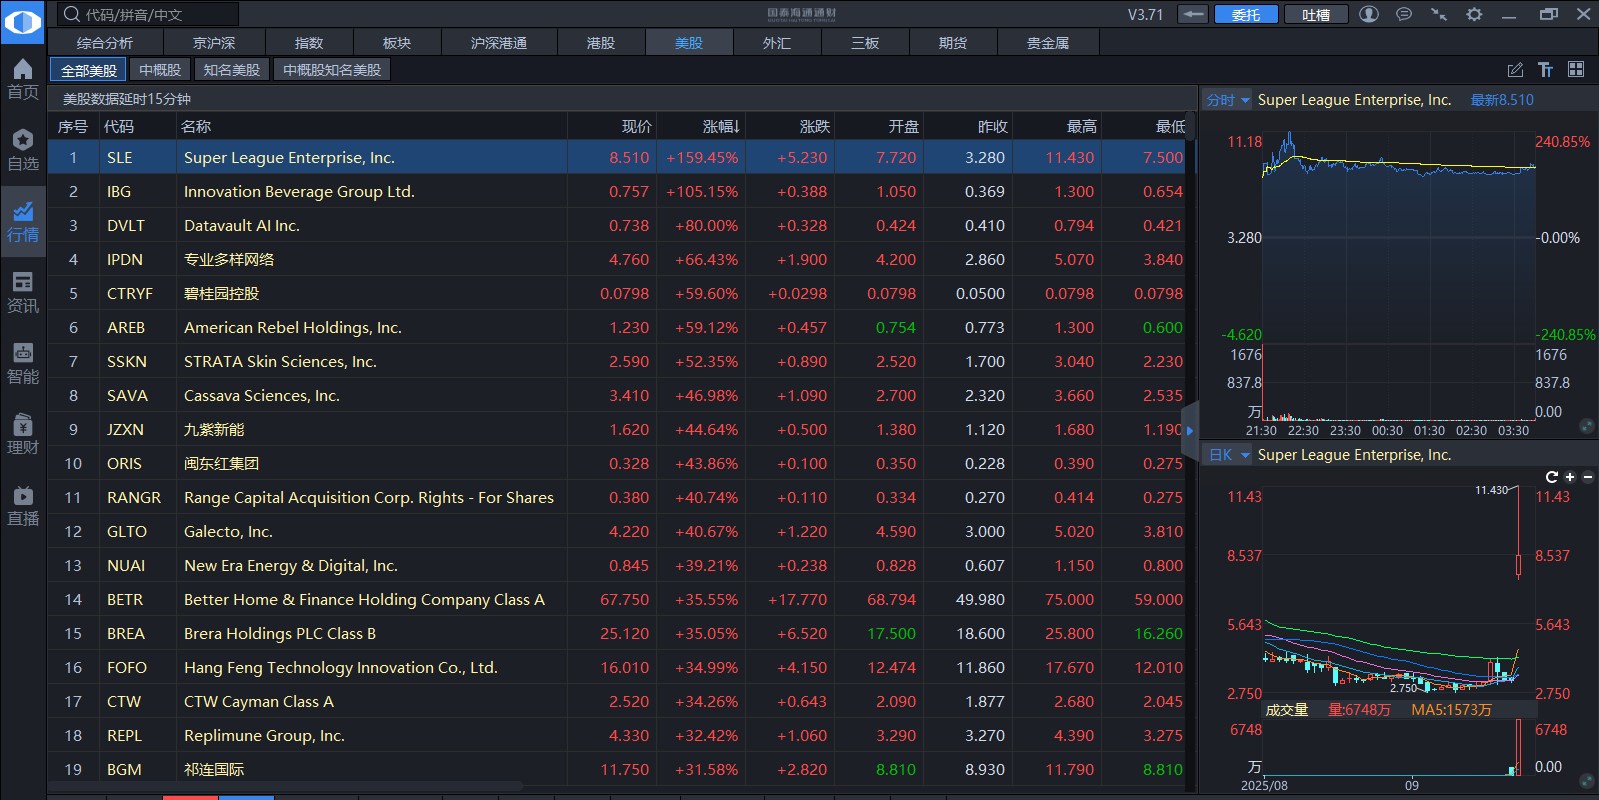The height and width of the screenshot is (800, 1599).
Task: Switch to the 期货 futures tab
Action: coord(952,43)
